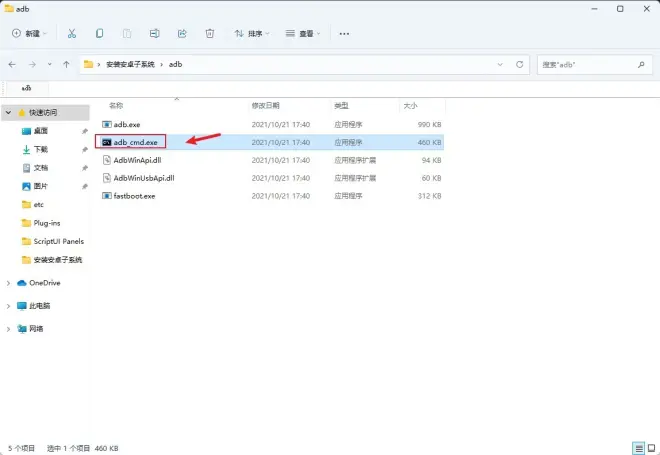Unpin 文档 using its pin icon
Image resolution: width=660 pixels, height=455 pixels.
(x=85, y=168)
